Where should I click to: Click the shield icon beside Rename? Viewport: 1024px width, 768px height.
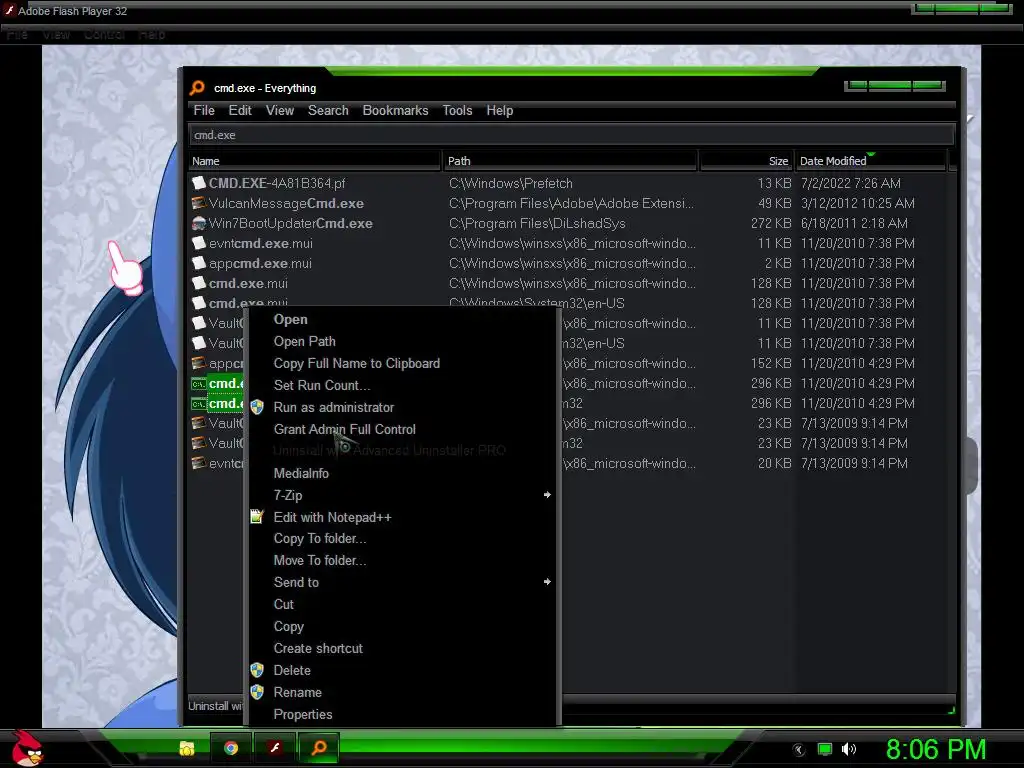[x=257, y=692]
